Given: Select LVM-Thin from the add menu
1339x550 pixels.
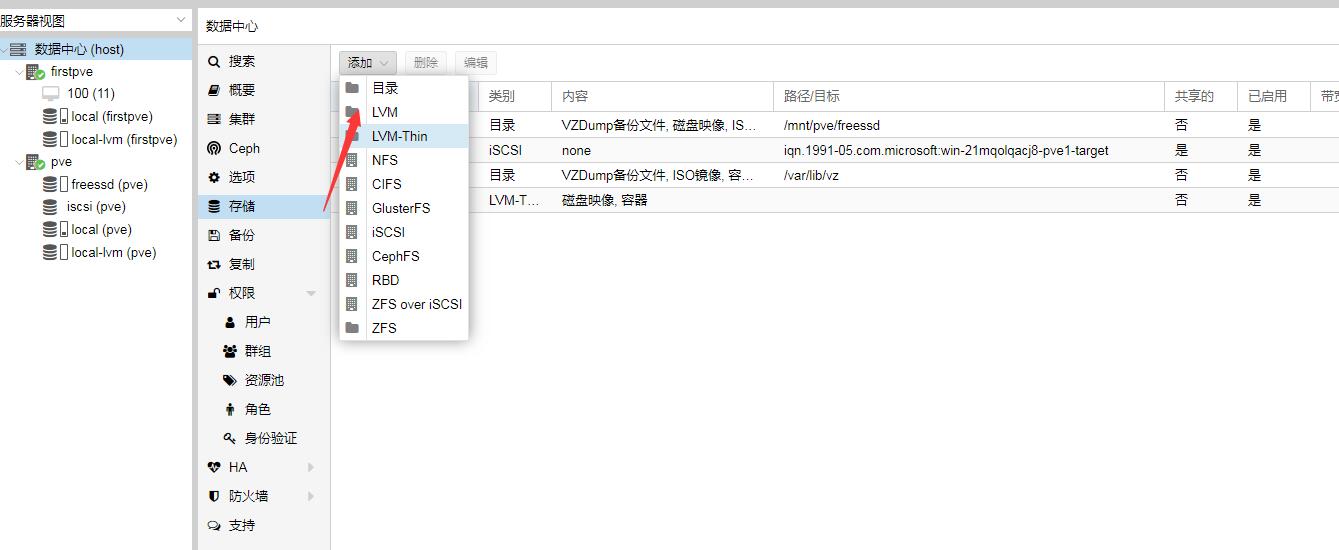Looking at the screenshot, I should tap(399, 136).
